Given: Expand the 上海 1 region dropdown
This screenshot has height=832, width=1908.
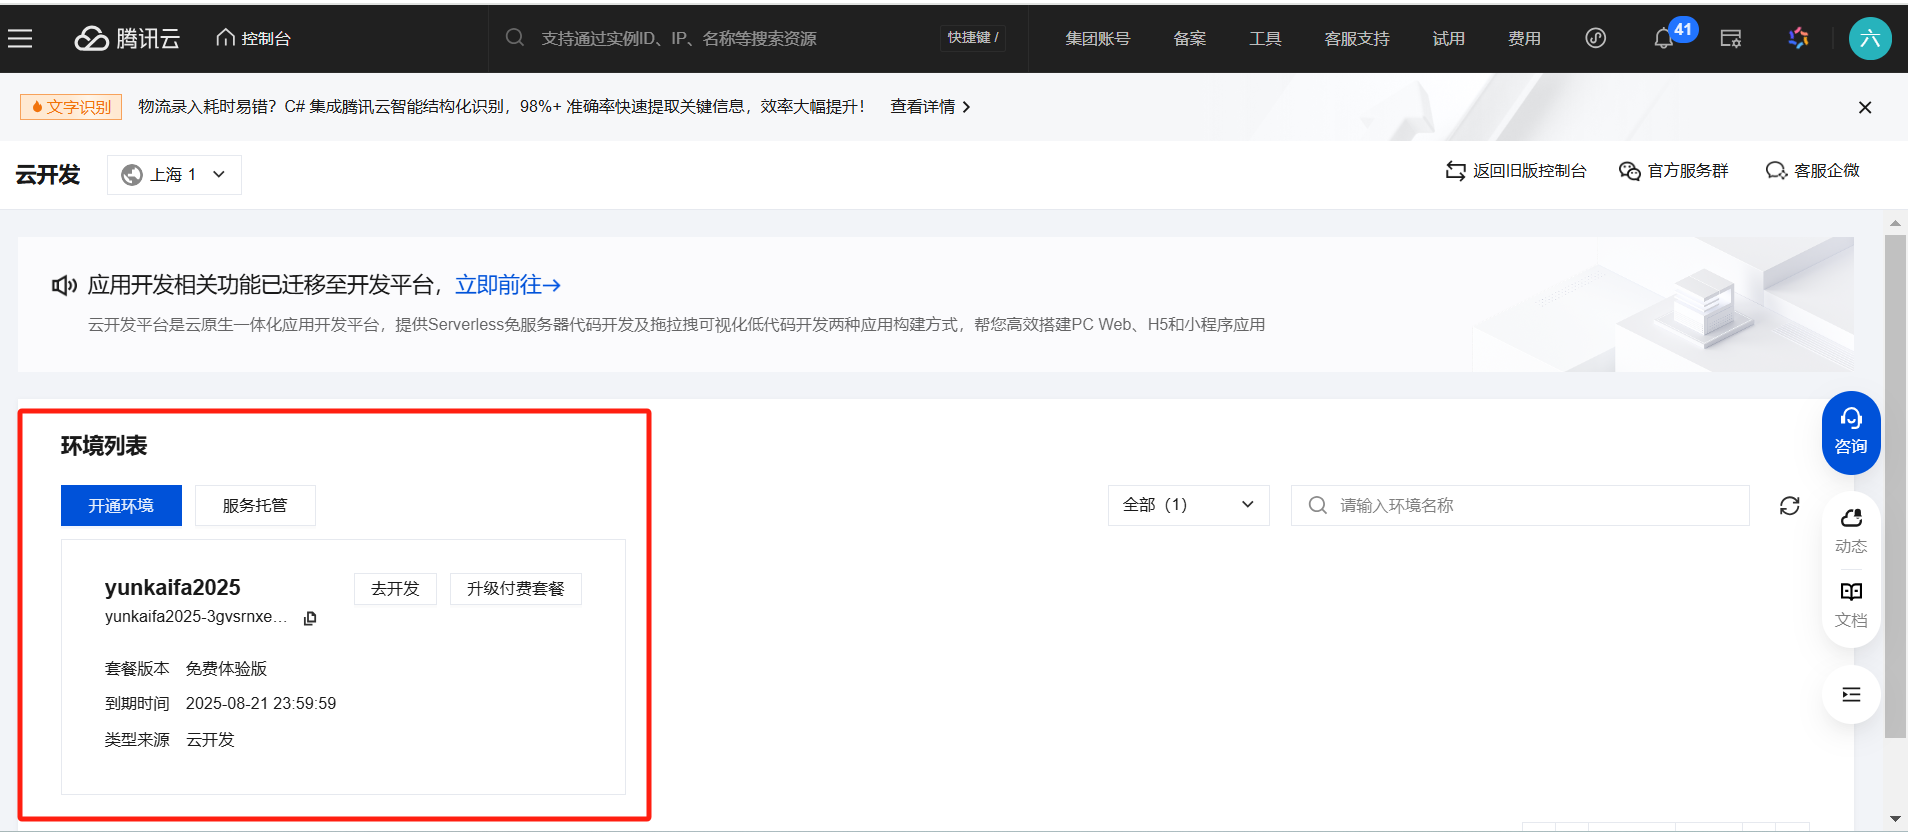Looking at the screenshot, I should (174, 175).
